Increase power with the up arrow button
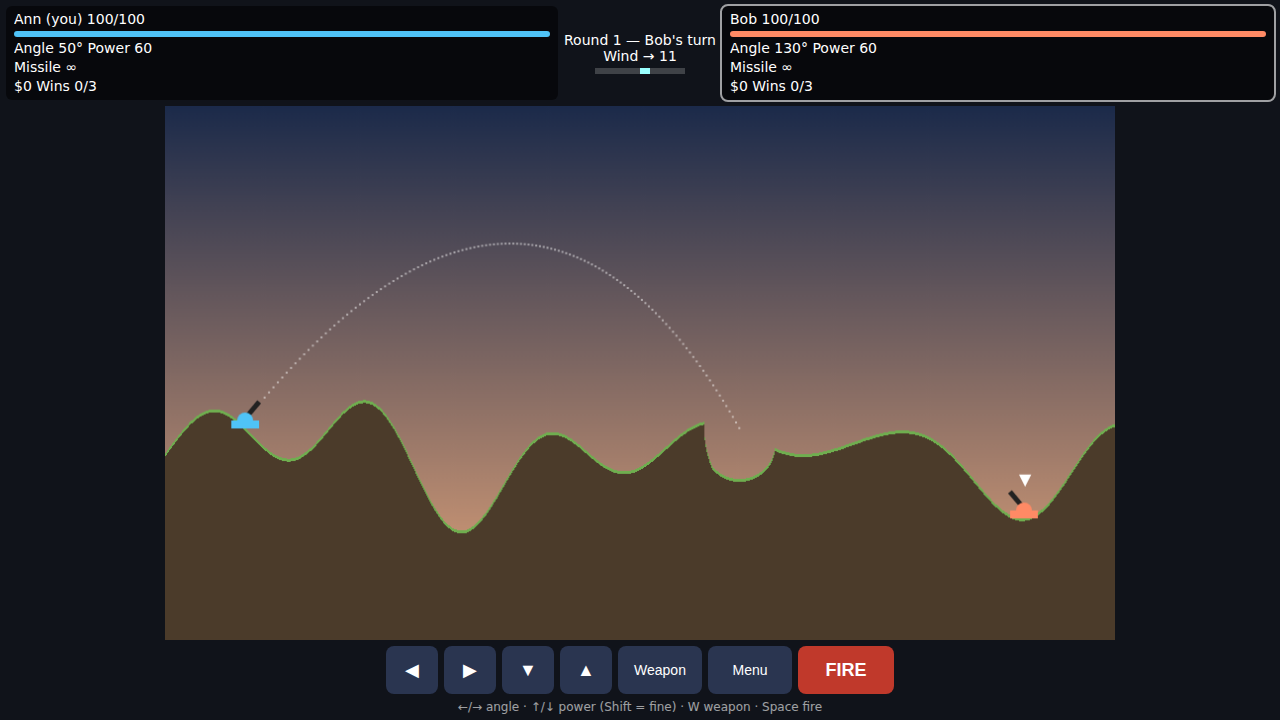 (586, 670)
